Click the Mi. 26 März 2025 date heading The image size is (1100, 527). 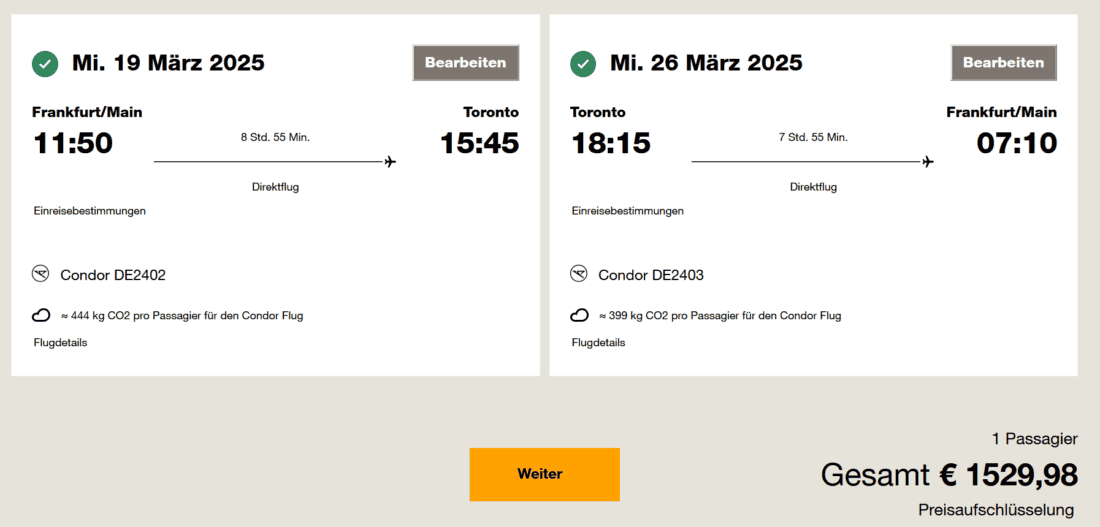click(x=706, y=63)
